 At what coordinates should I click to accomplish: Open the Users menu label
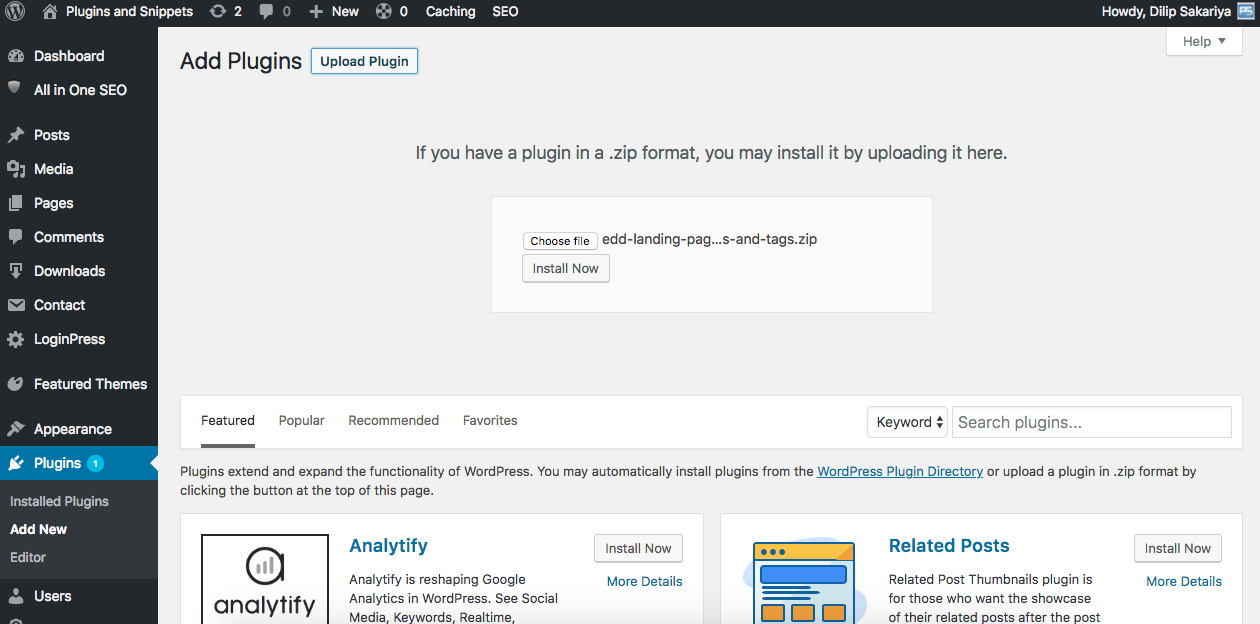click(53, 596)
